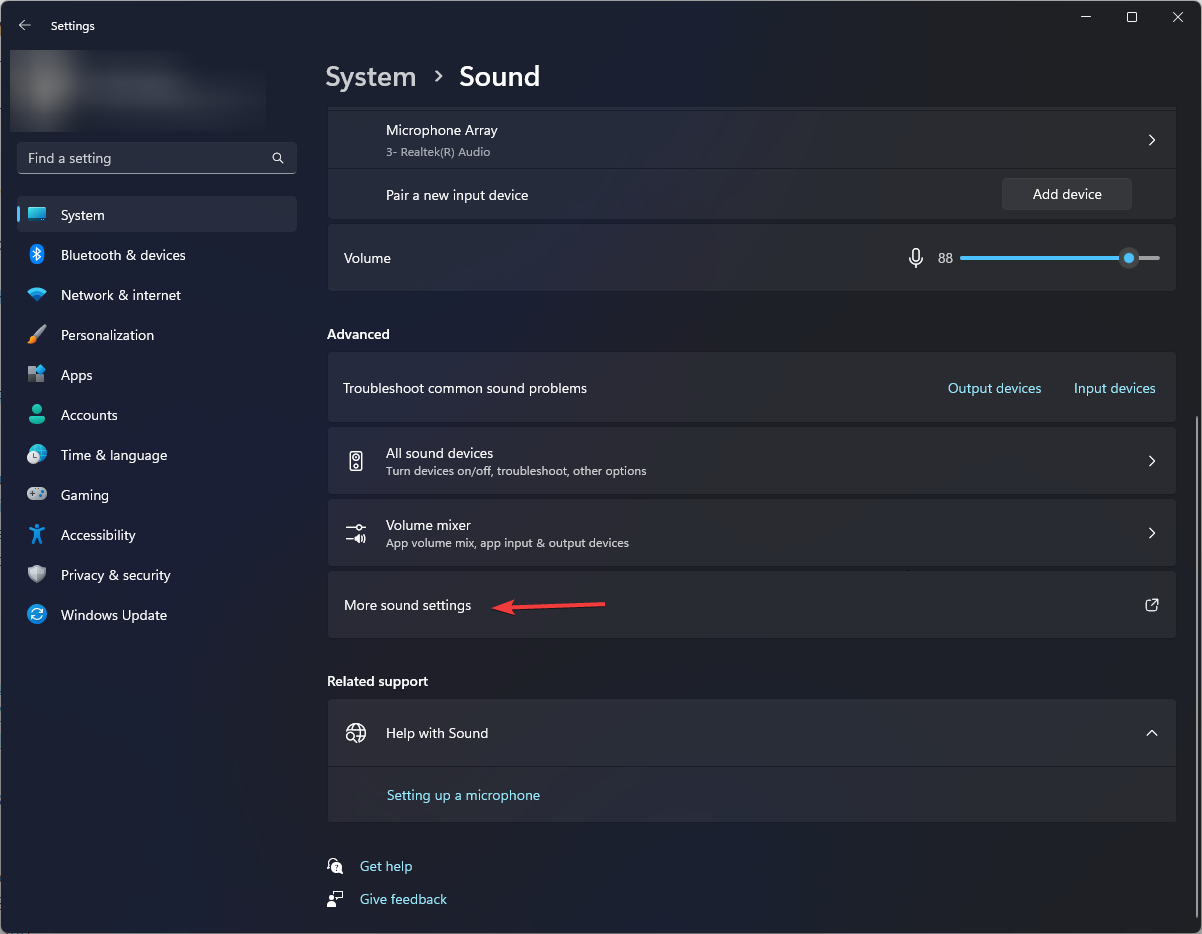Click the Give feedback person icon

[336, 899]
